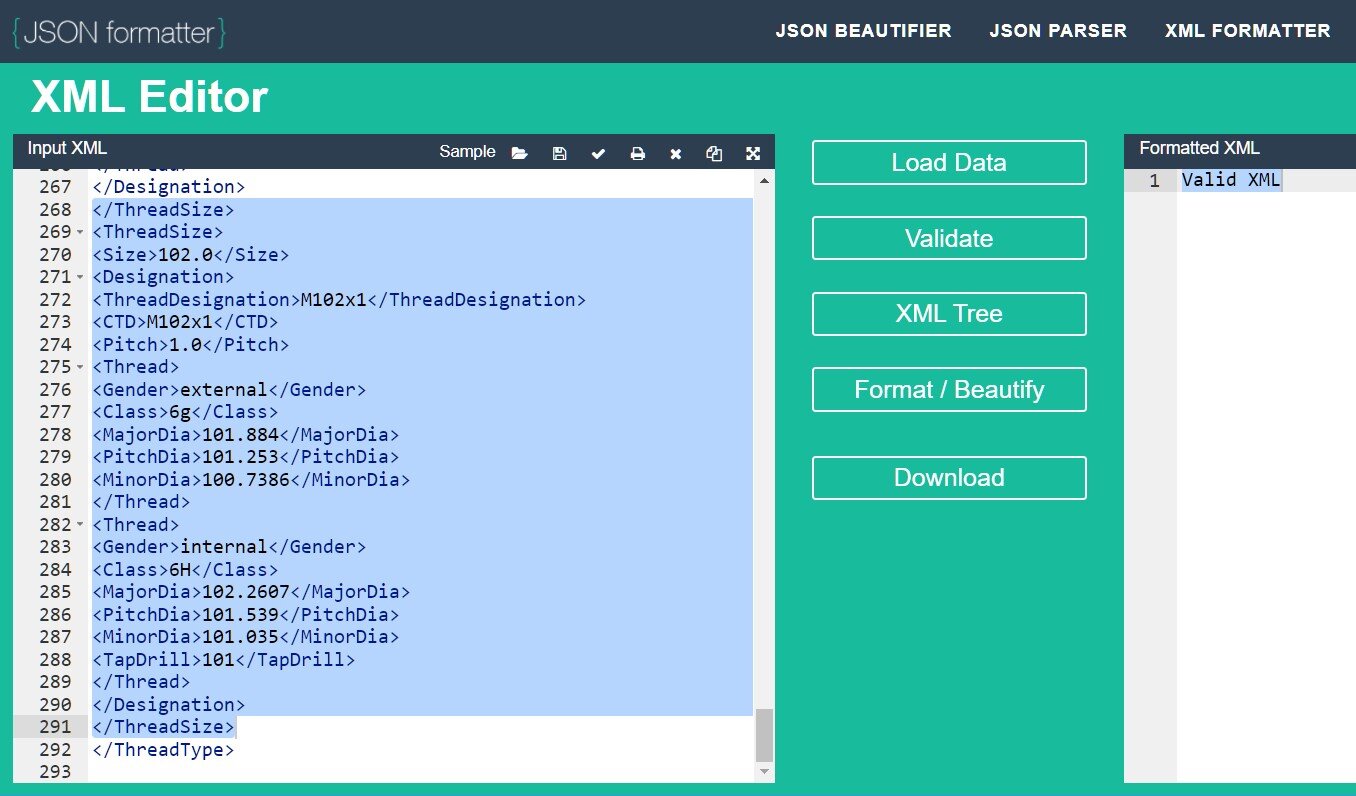Click the Validate button

pyautogui.click(x=949, y=238)
